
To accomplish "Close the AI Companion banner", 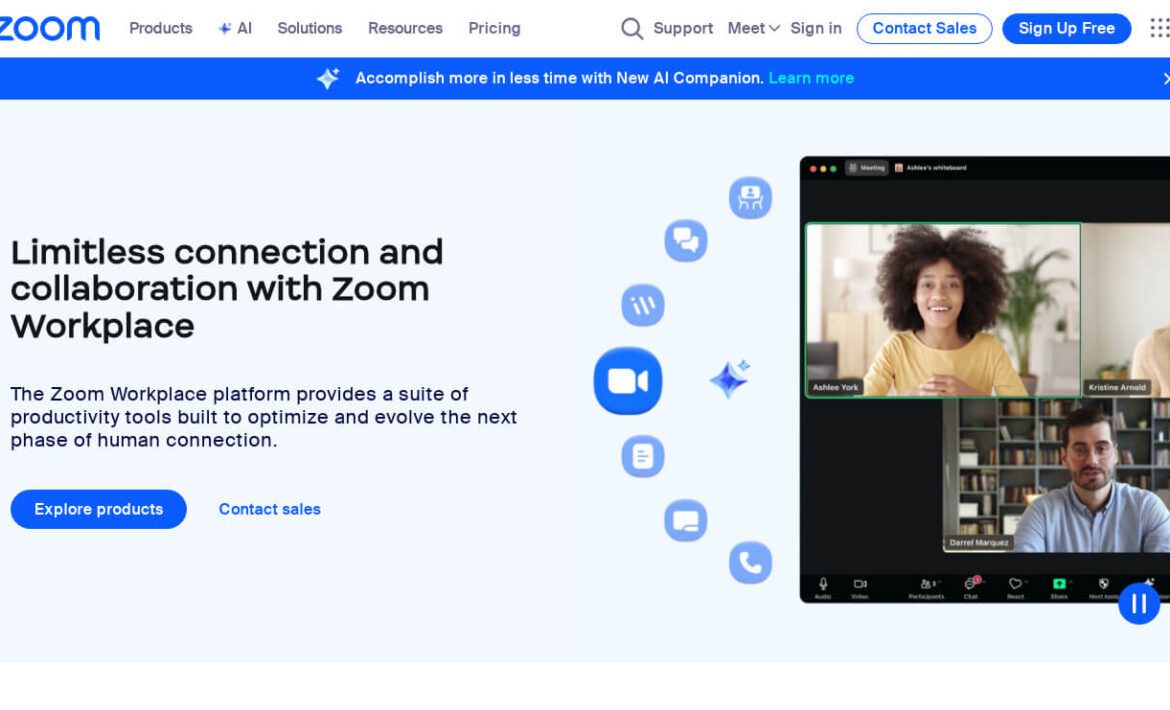I will tap(1166, 78).
